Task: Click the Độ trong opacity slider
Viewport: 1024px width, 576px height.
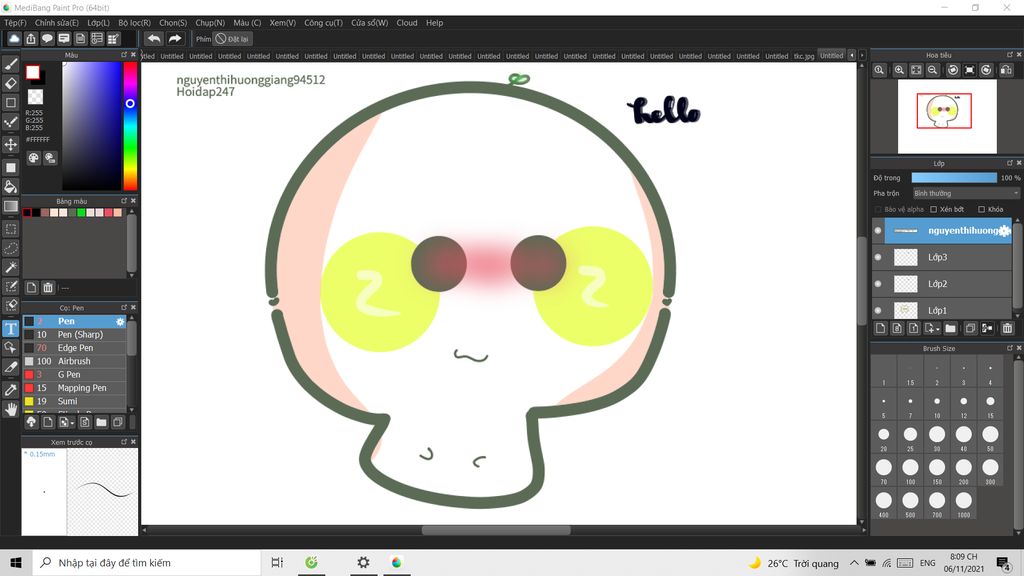Action: tap(954, 178)
